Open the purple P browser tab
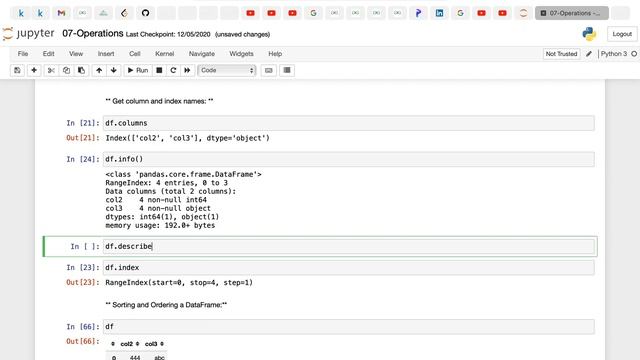Image resolution: width=640 pixels, height=360 pixels. pos(418,13)
